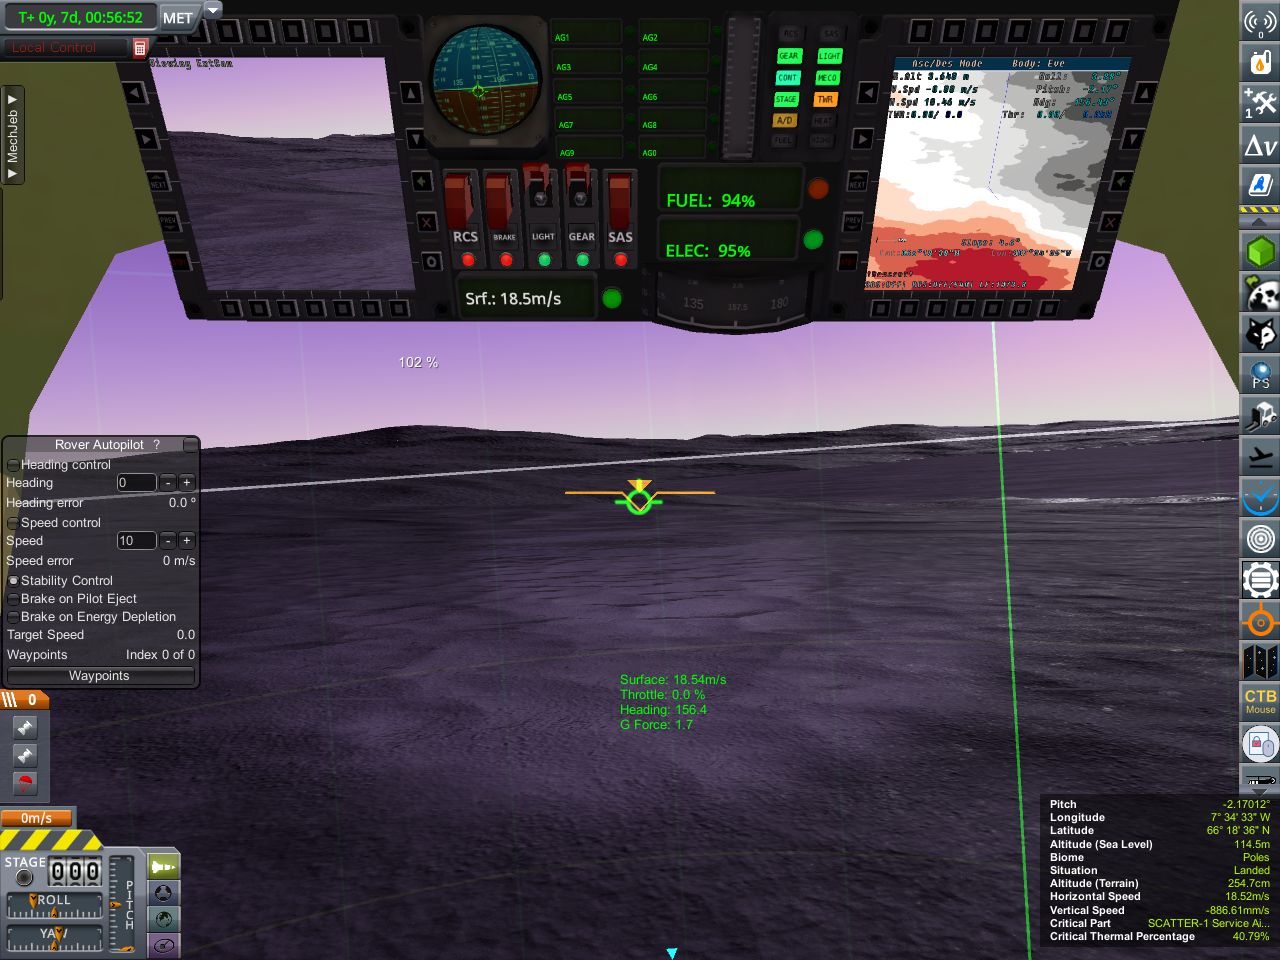This screenshot has width=1280, height=960.
Task: Click the red parachute staging icon
Action: point(25,783)
